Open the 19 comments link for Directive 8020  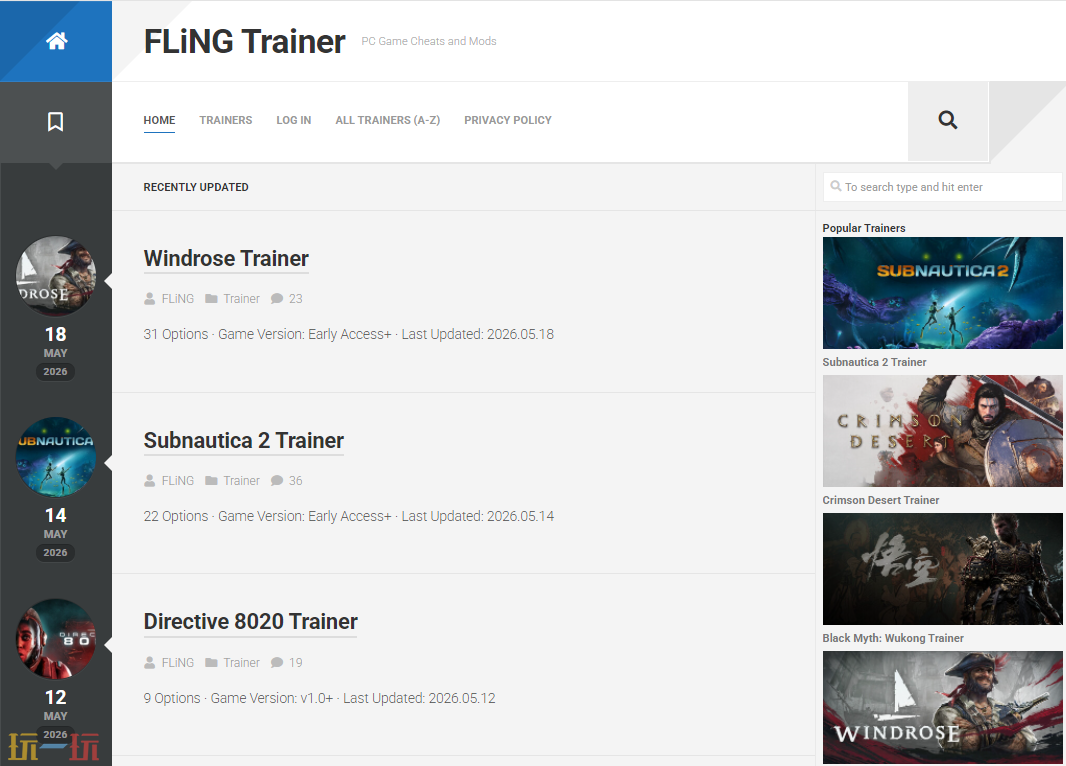tap(296, 663)
